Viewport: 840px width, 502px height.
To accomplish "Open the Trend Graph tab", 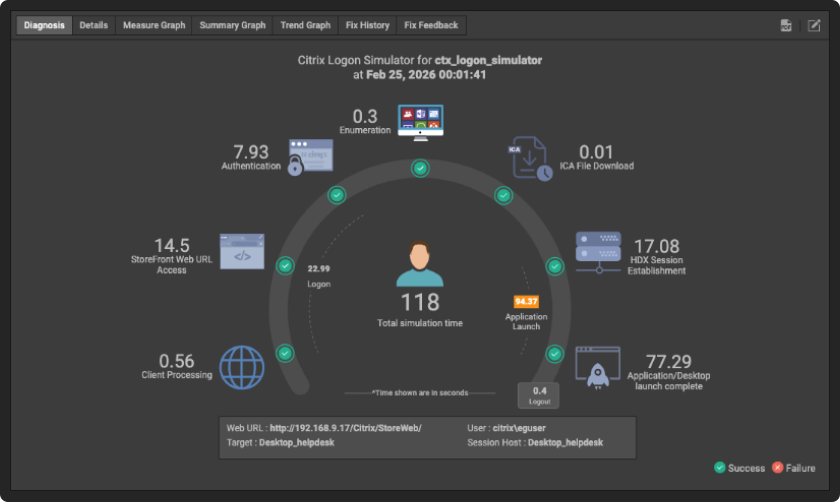I will coord(305,25).
